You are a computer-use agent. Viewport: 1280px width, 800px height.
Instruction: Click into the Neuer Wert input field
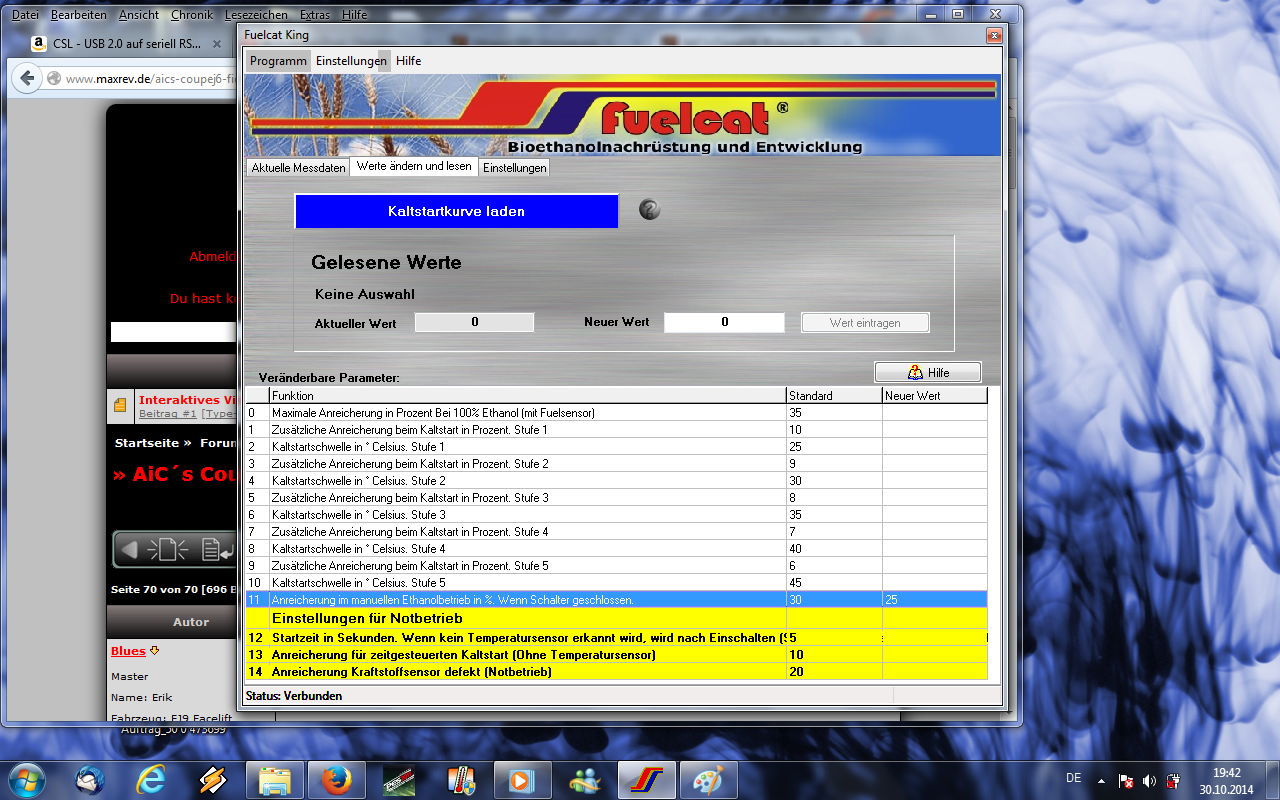(x=724, y=322)
